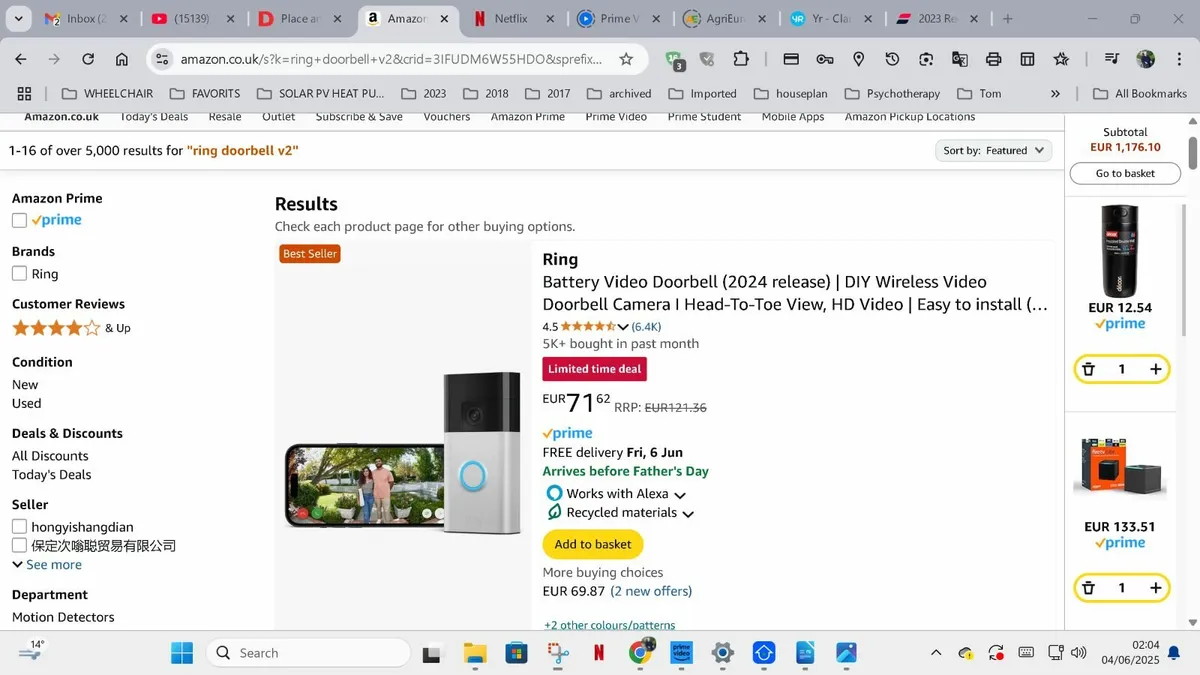
Task: Click the Windows taskbar Search box
Action: (x=308, y=653)
